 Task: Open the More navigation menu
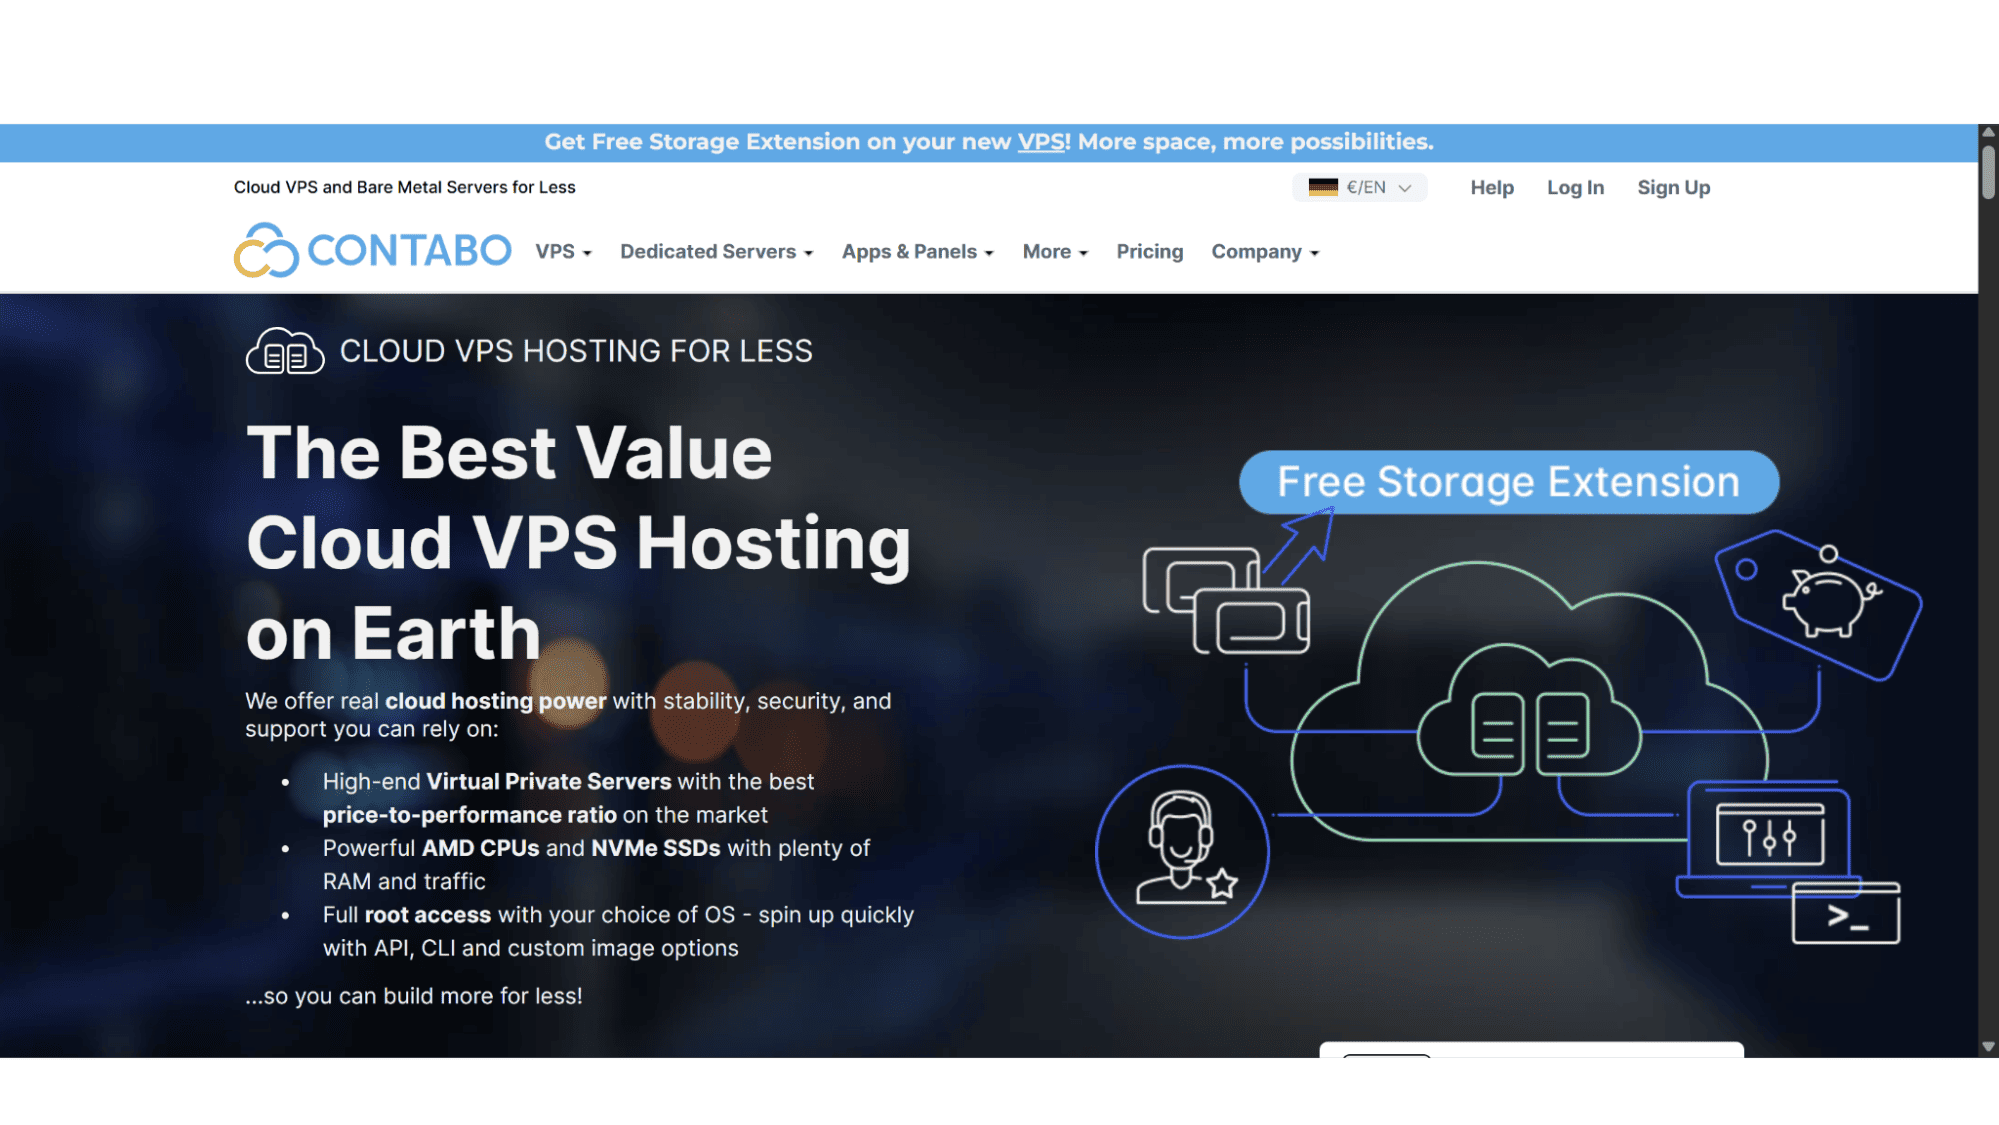1055,252
